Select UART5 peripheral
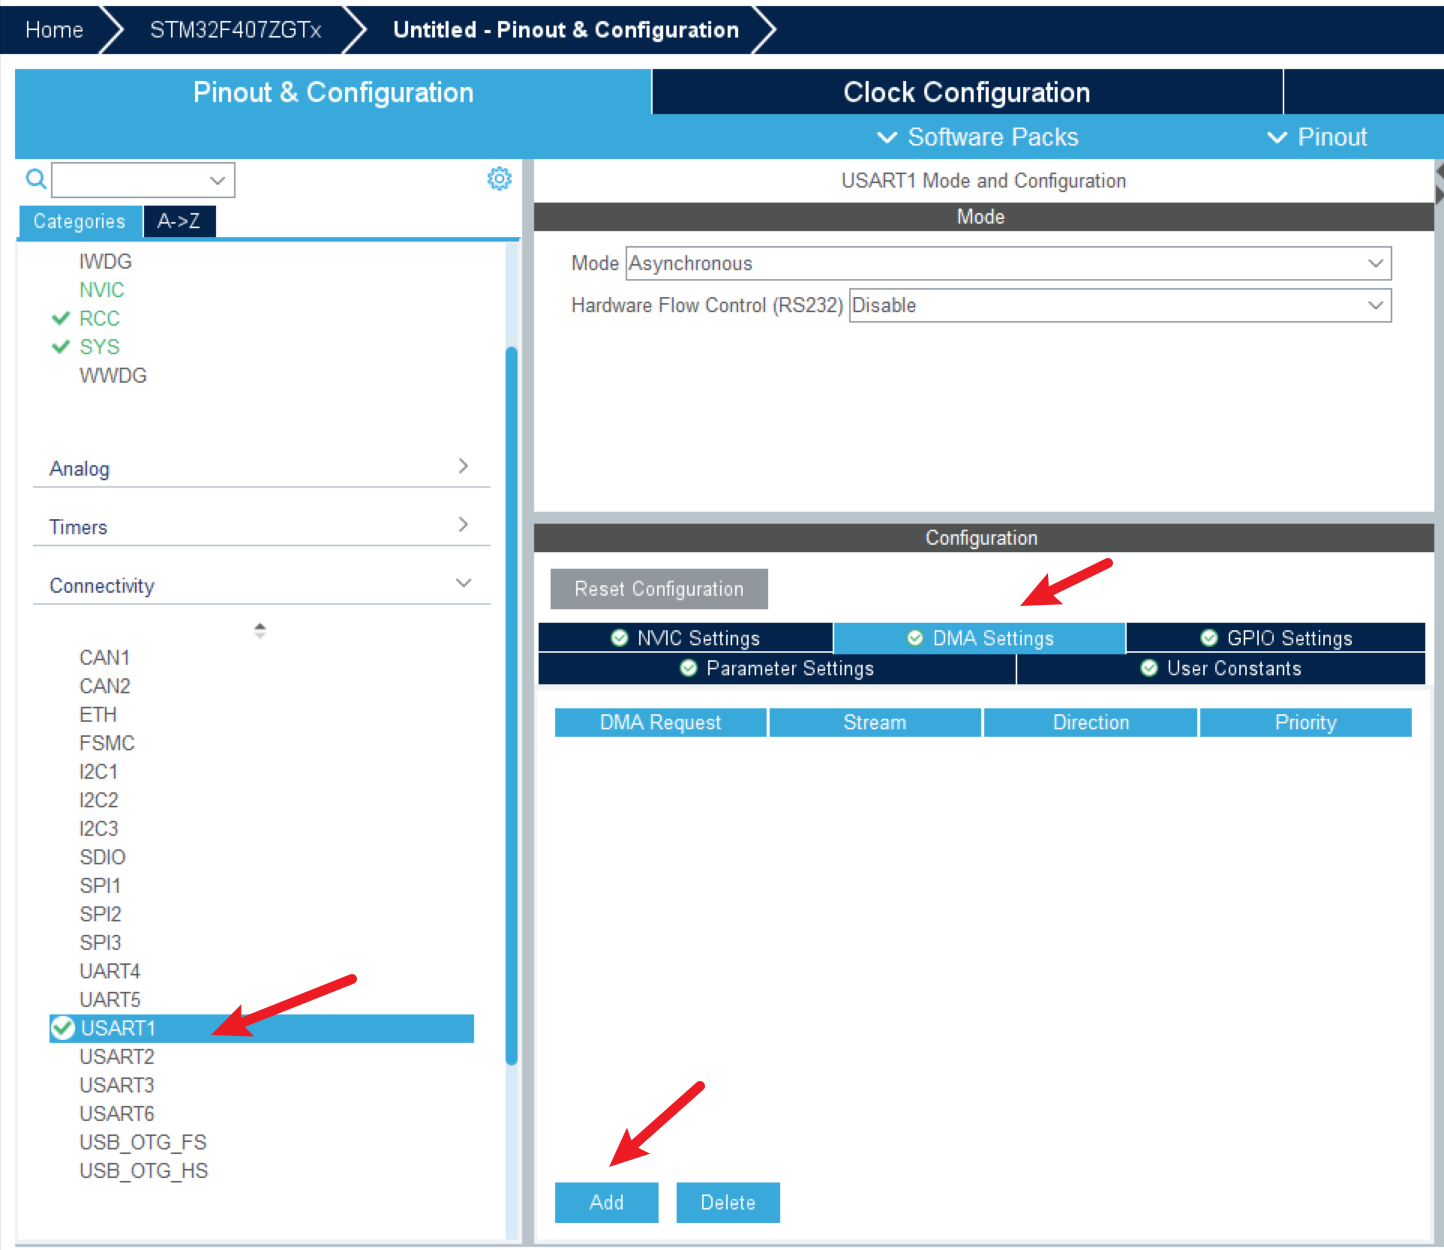The height and width of the screenshot is (1250, 1444). point(110,999)
